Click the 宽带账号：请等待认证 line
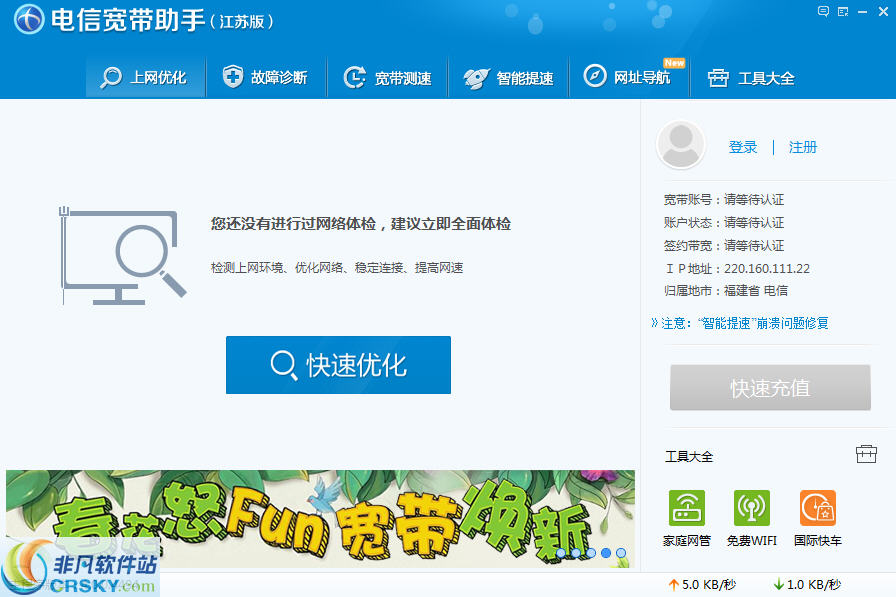The image size is (896, 597). tap(724, 199)
